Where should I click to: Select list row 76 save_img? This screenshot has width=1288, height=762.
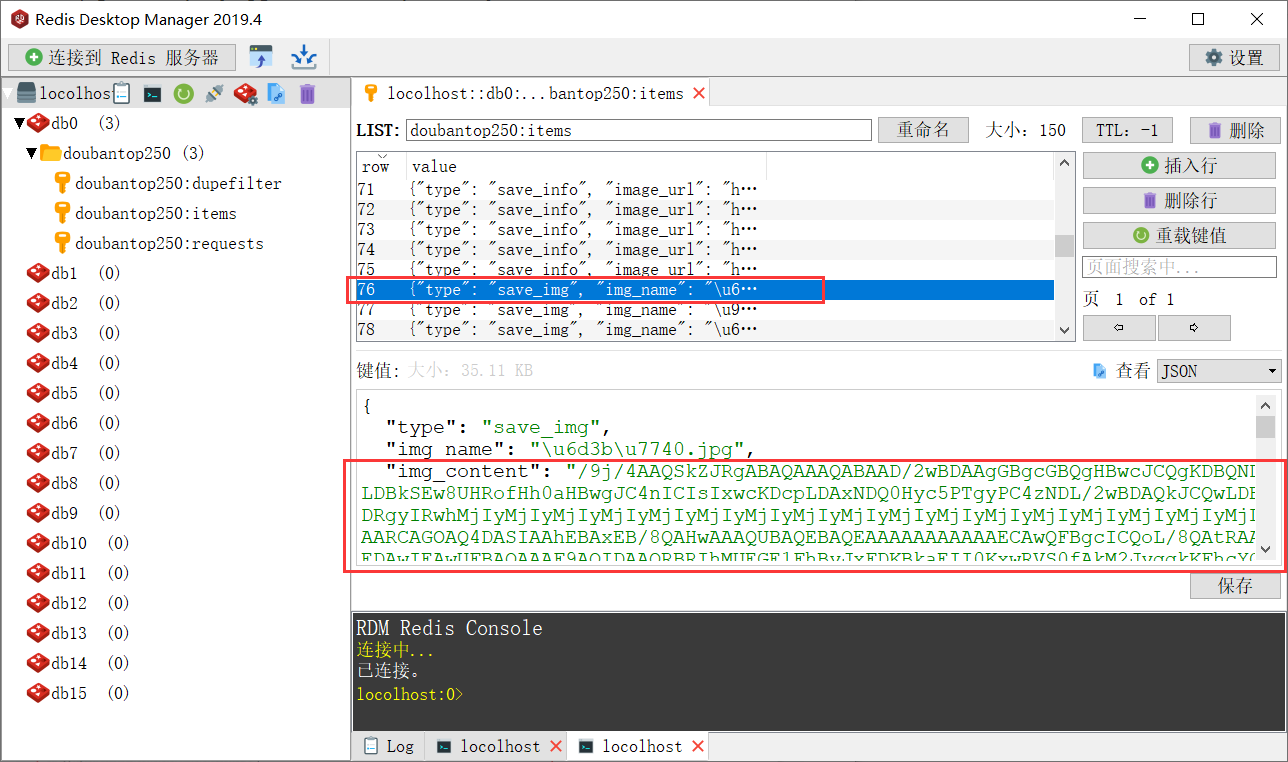pyautogui.click(x=705, y=290)
